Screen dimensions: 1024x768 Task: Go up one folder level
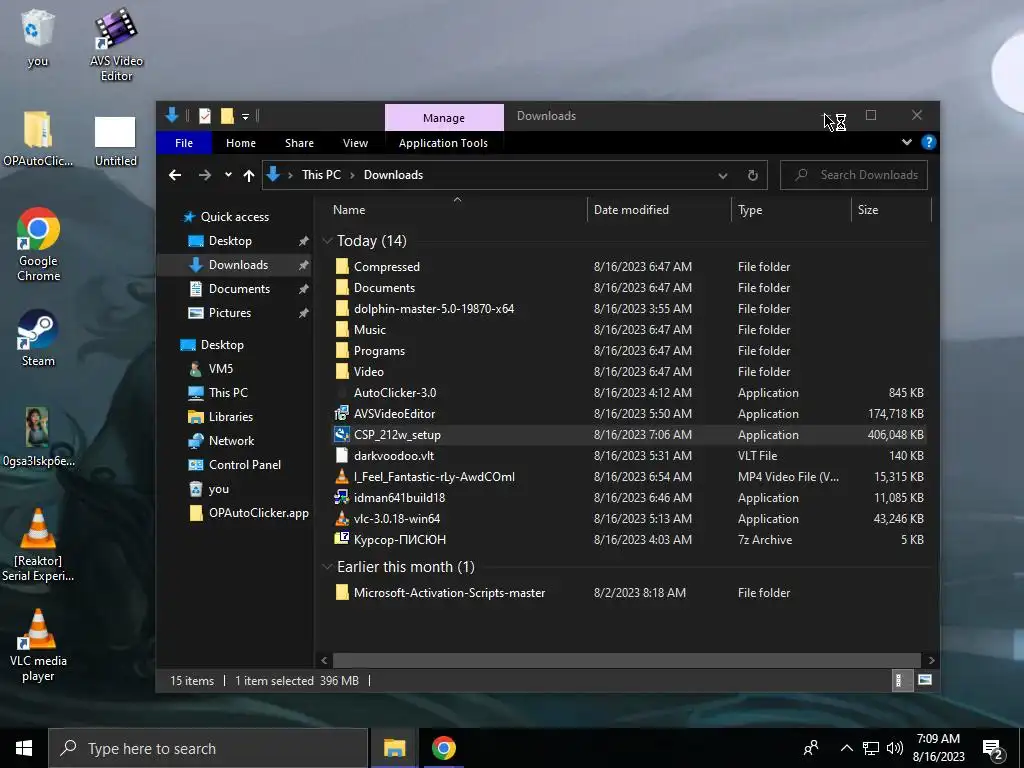pos(248,175)
